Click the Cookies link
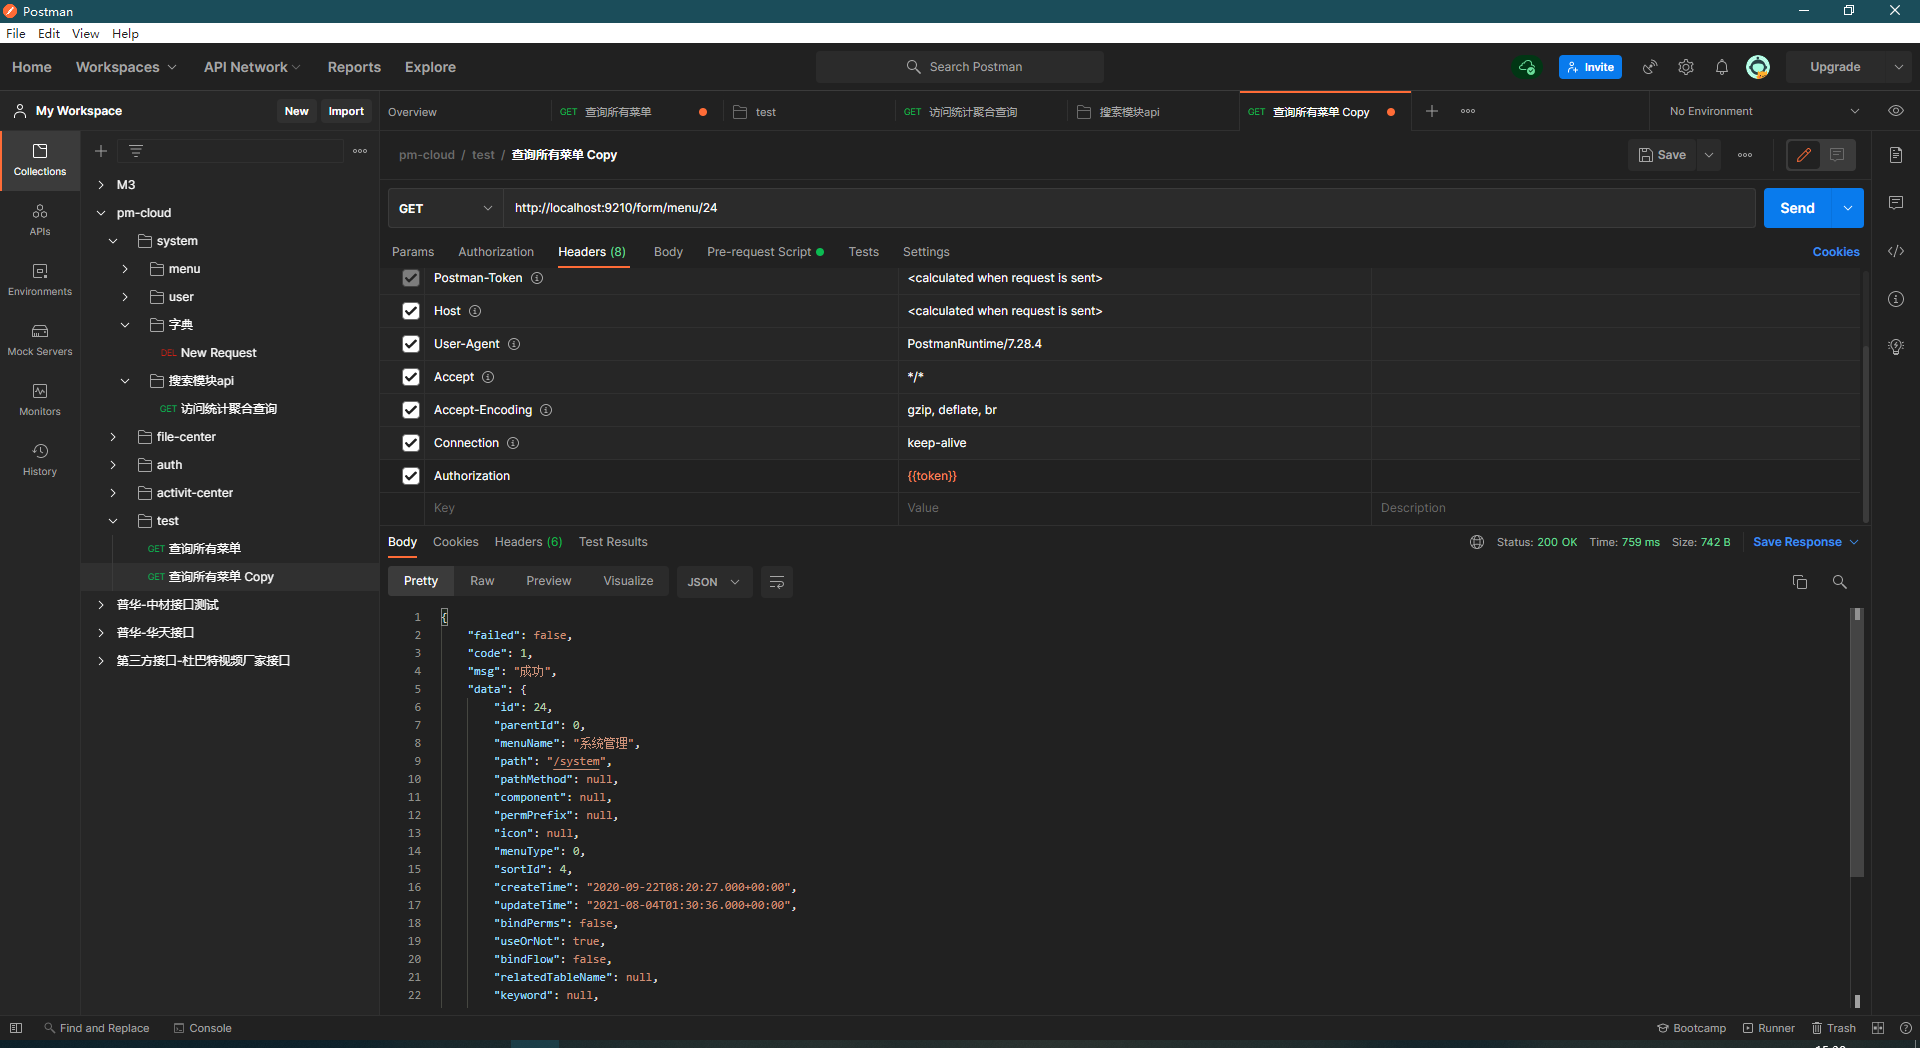 pyautogui.click(x=1835, y=252)
